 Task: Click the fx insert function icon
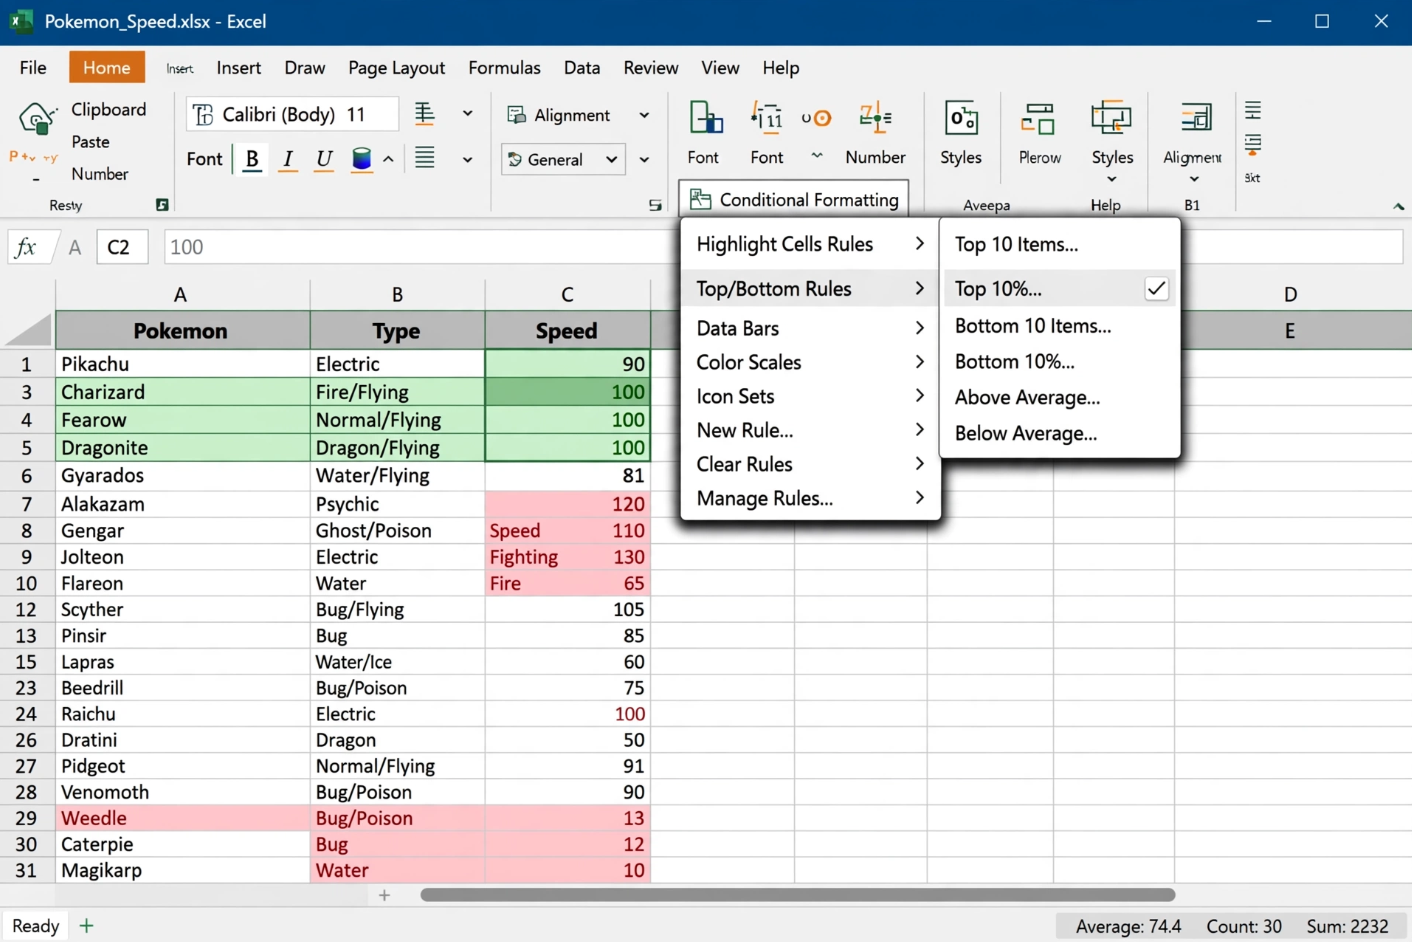click(26, 247)
